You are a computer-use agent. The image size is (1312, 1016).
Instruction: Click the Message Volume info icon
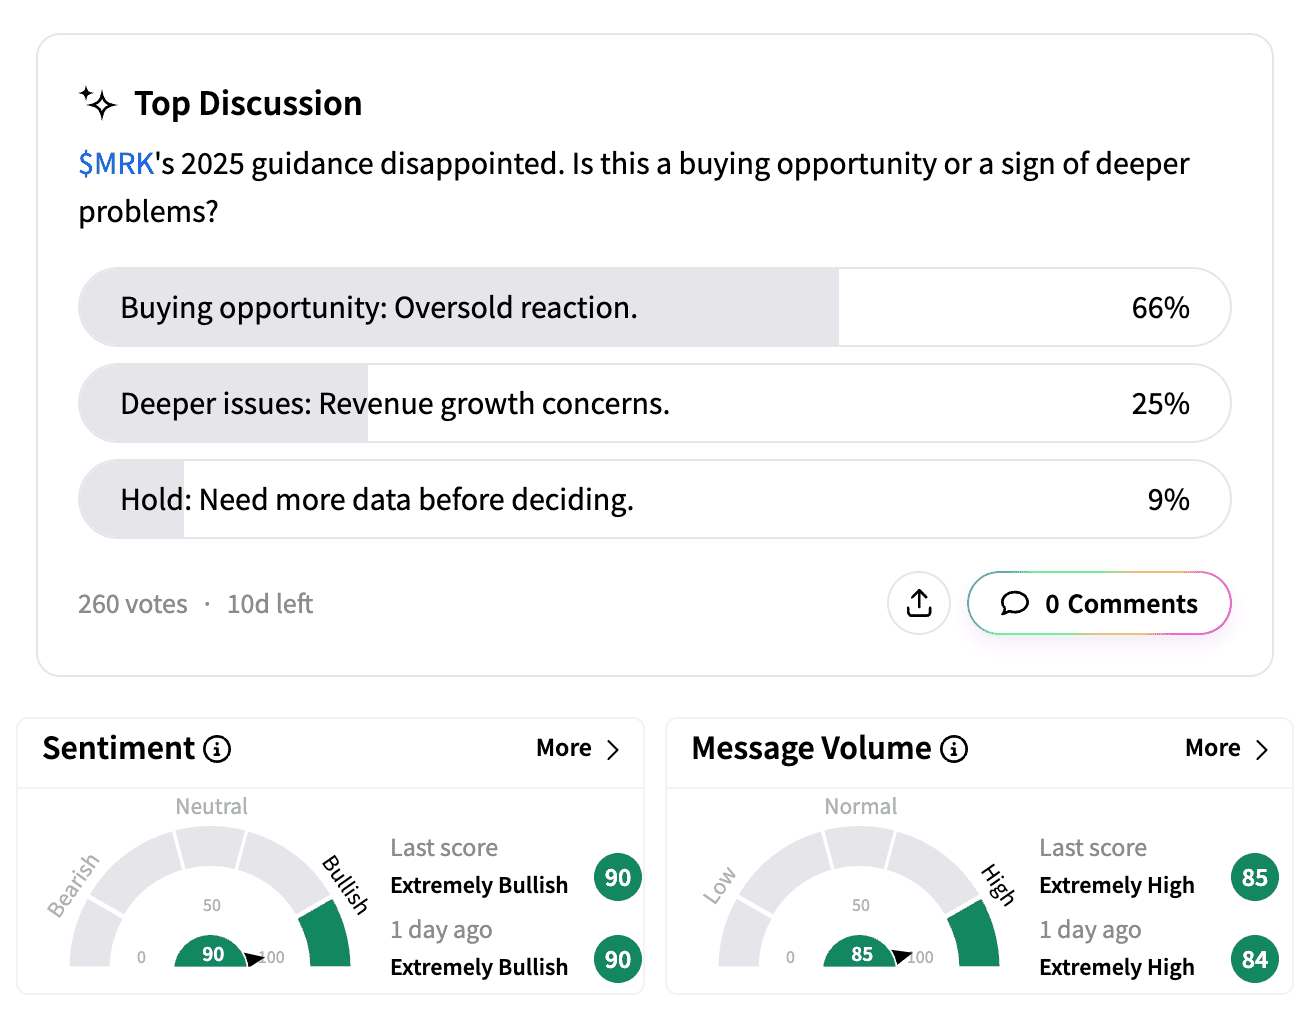pos(954,748)
